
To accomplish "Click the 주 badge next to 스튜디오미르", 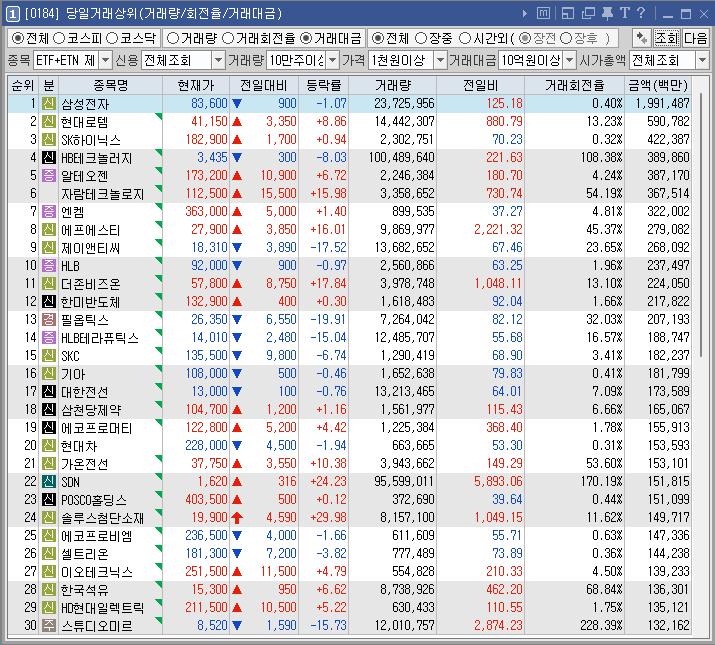I will coord(48,625).
